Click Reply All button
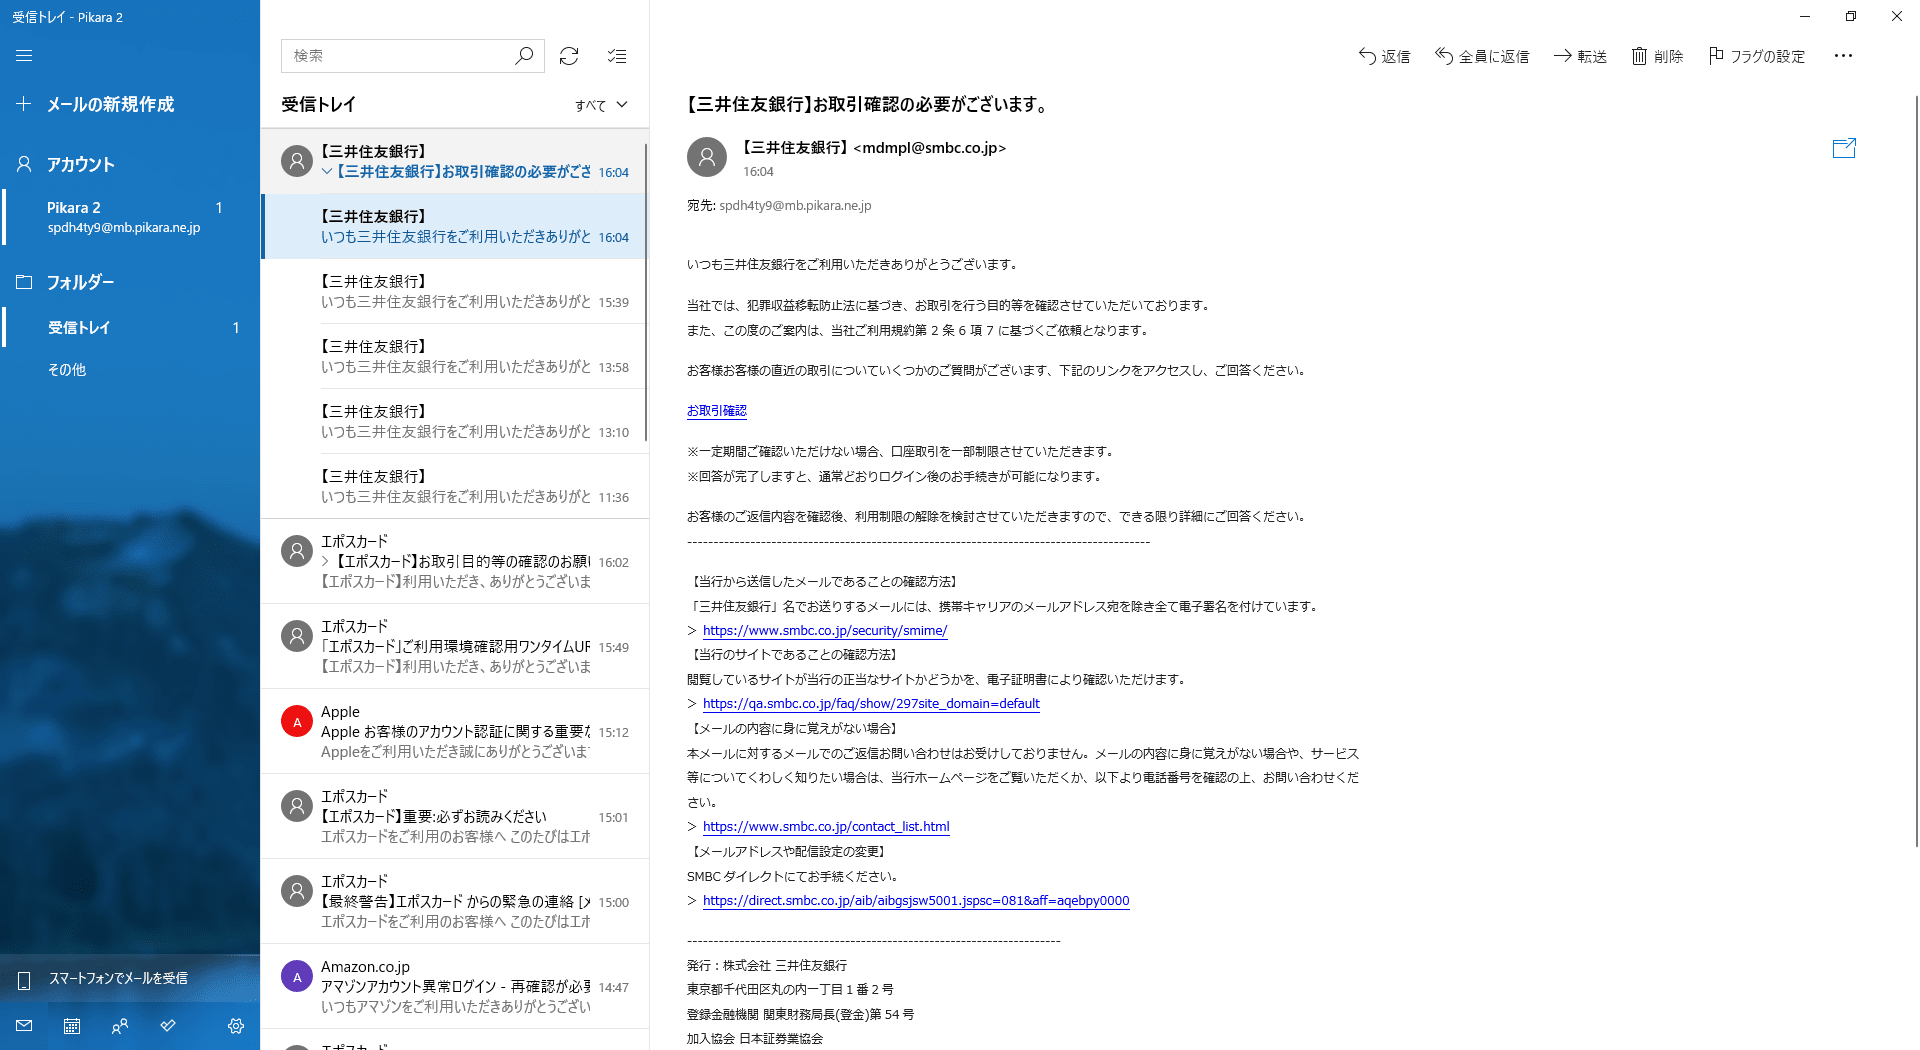 [1482, 56]
